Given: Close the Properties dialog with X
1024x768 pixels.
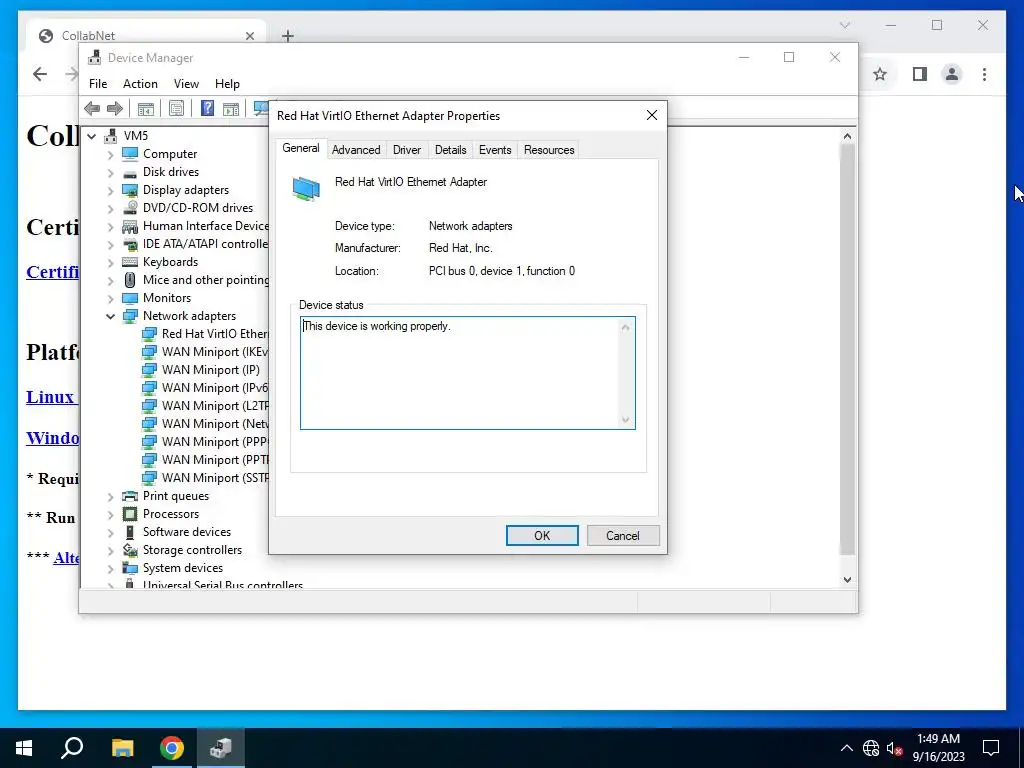Looking at the screenshot, I should (652, 116).
